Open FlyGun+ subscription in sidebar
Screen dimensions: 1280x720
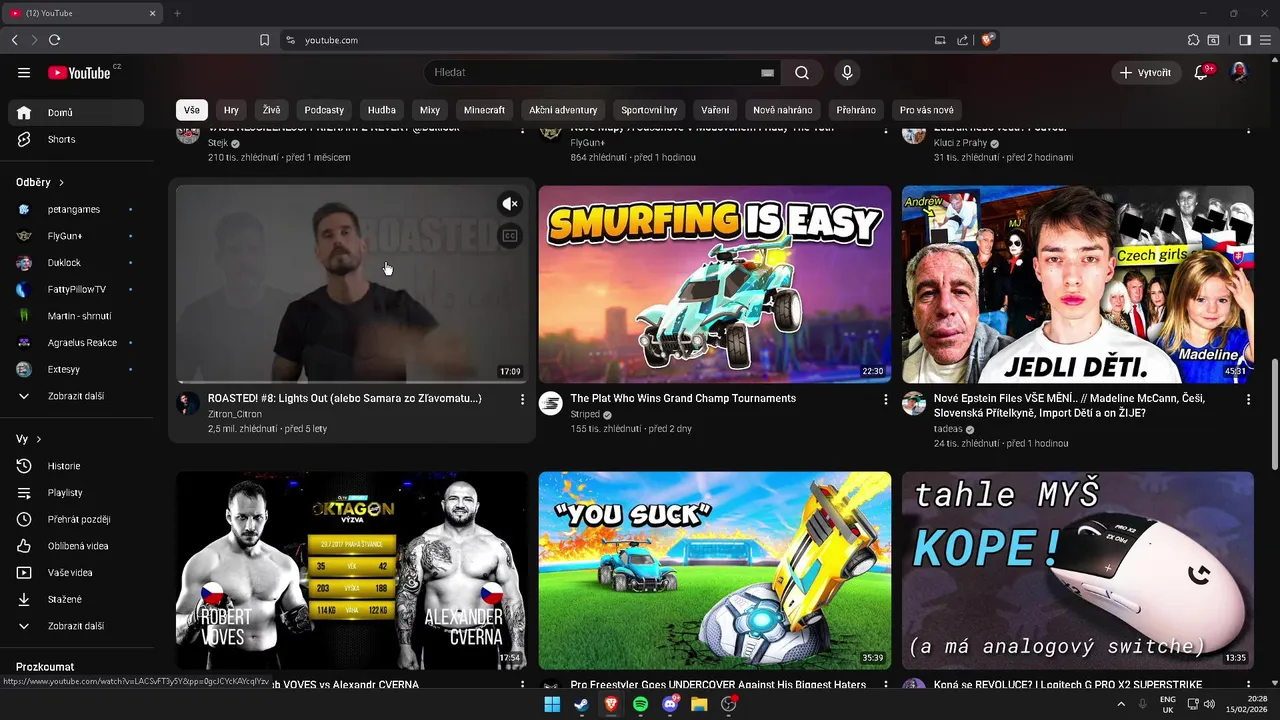pyautogui.click(x=76, y=236)
